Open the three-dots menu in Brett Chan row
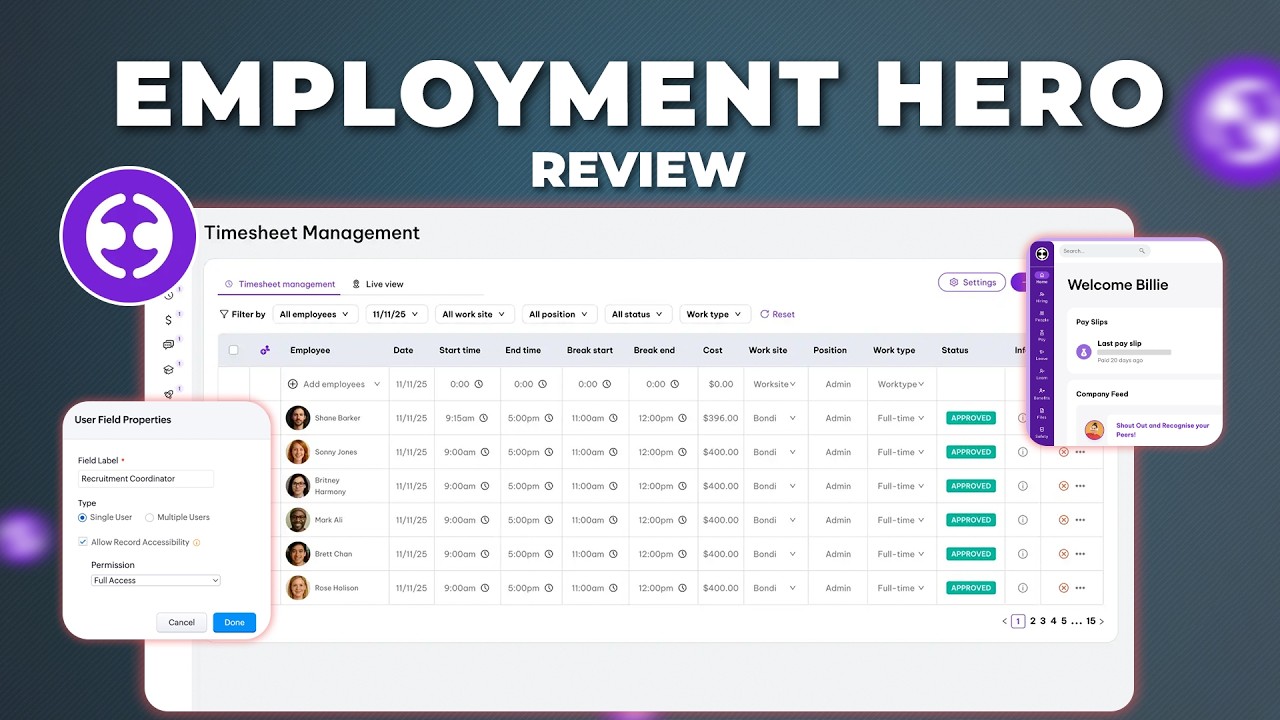This screenshot has height=720, width=1280. pyautogui.click(x=1080, y=554)
